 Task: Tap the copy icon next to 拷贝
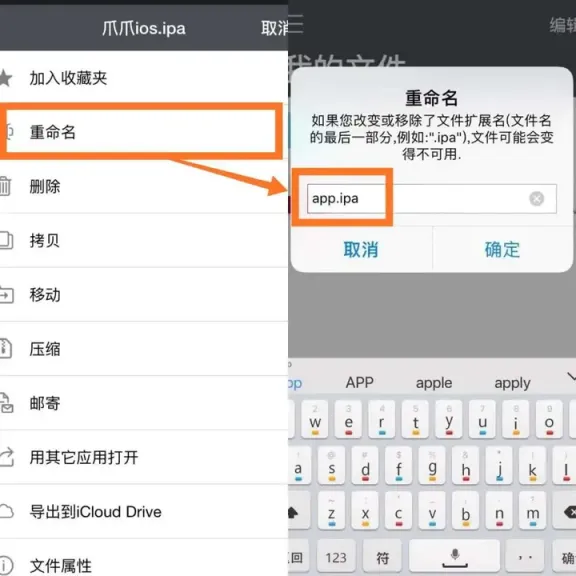click(x=6, y=240)
